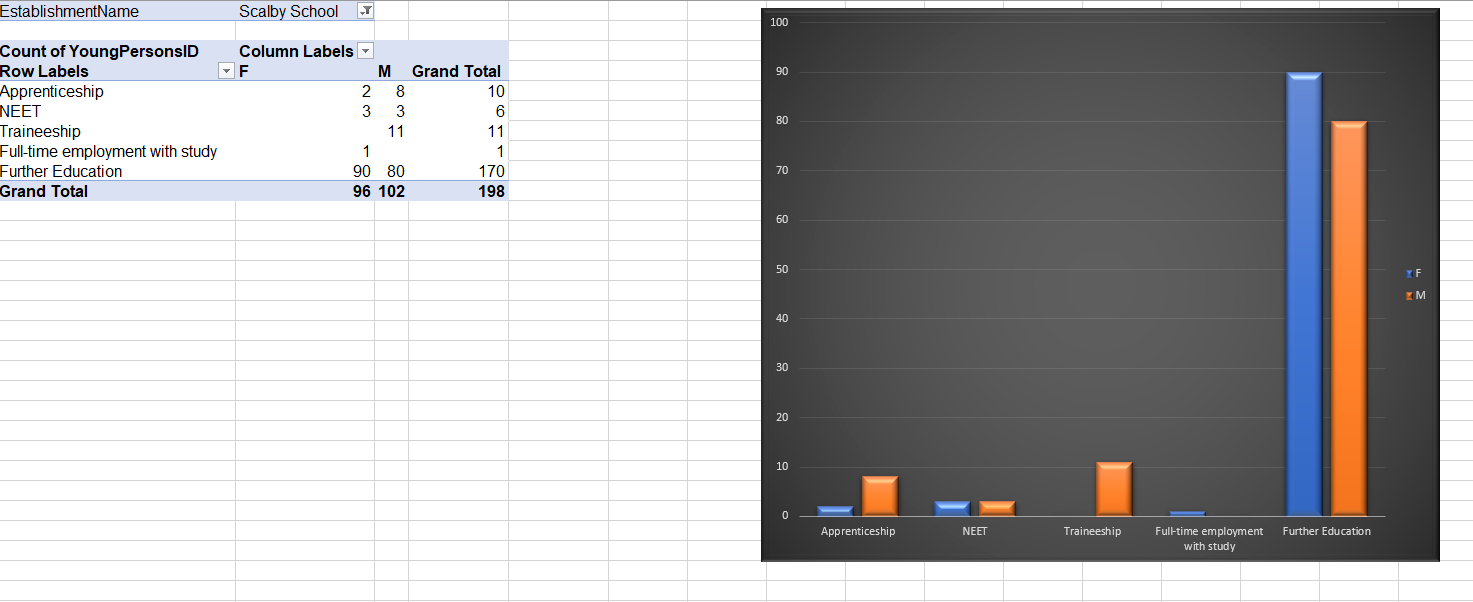Select the orange M bar for Traineeship
This screenshot has width=1473, height=602.
click(x=1114, y=489)
